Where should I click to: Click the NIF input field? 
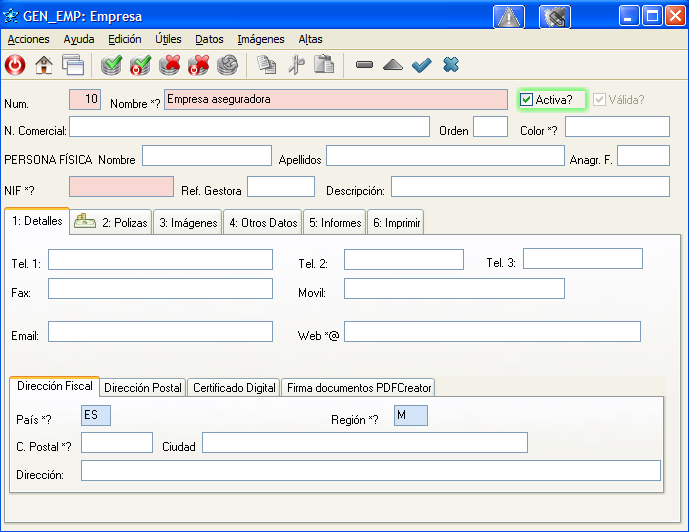click(x=121, y=187)
